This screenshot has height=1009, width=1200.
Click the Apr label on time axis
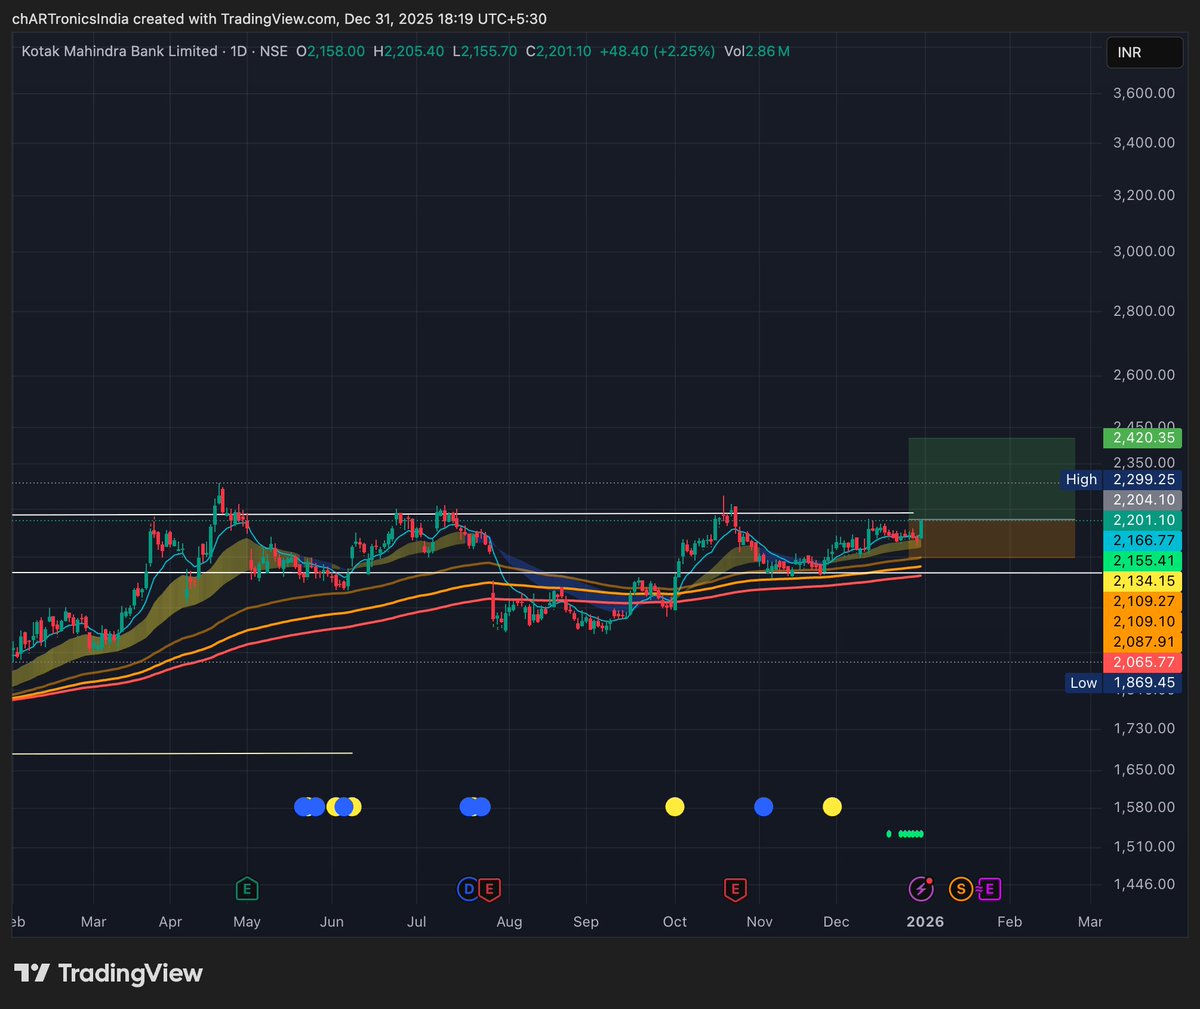pyautogui.click(x=170, y=921)
